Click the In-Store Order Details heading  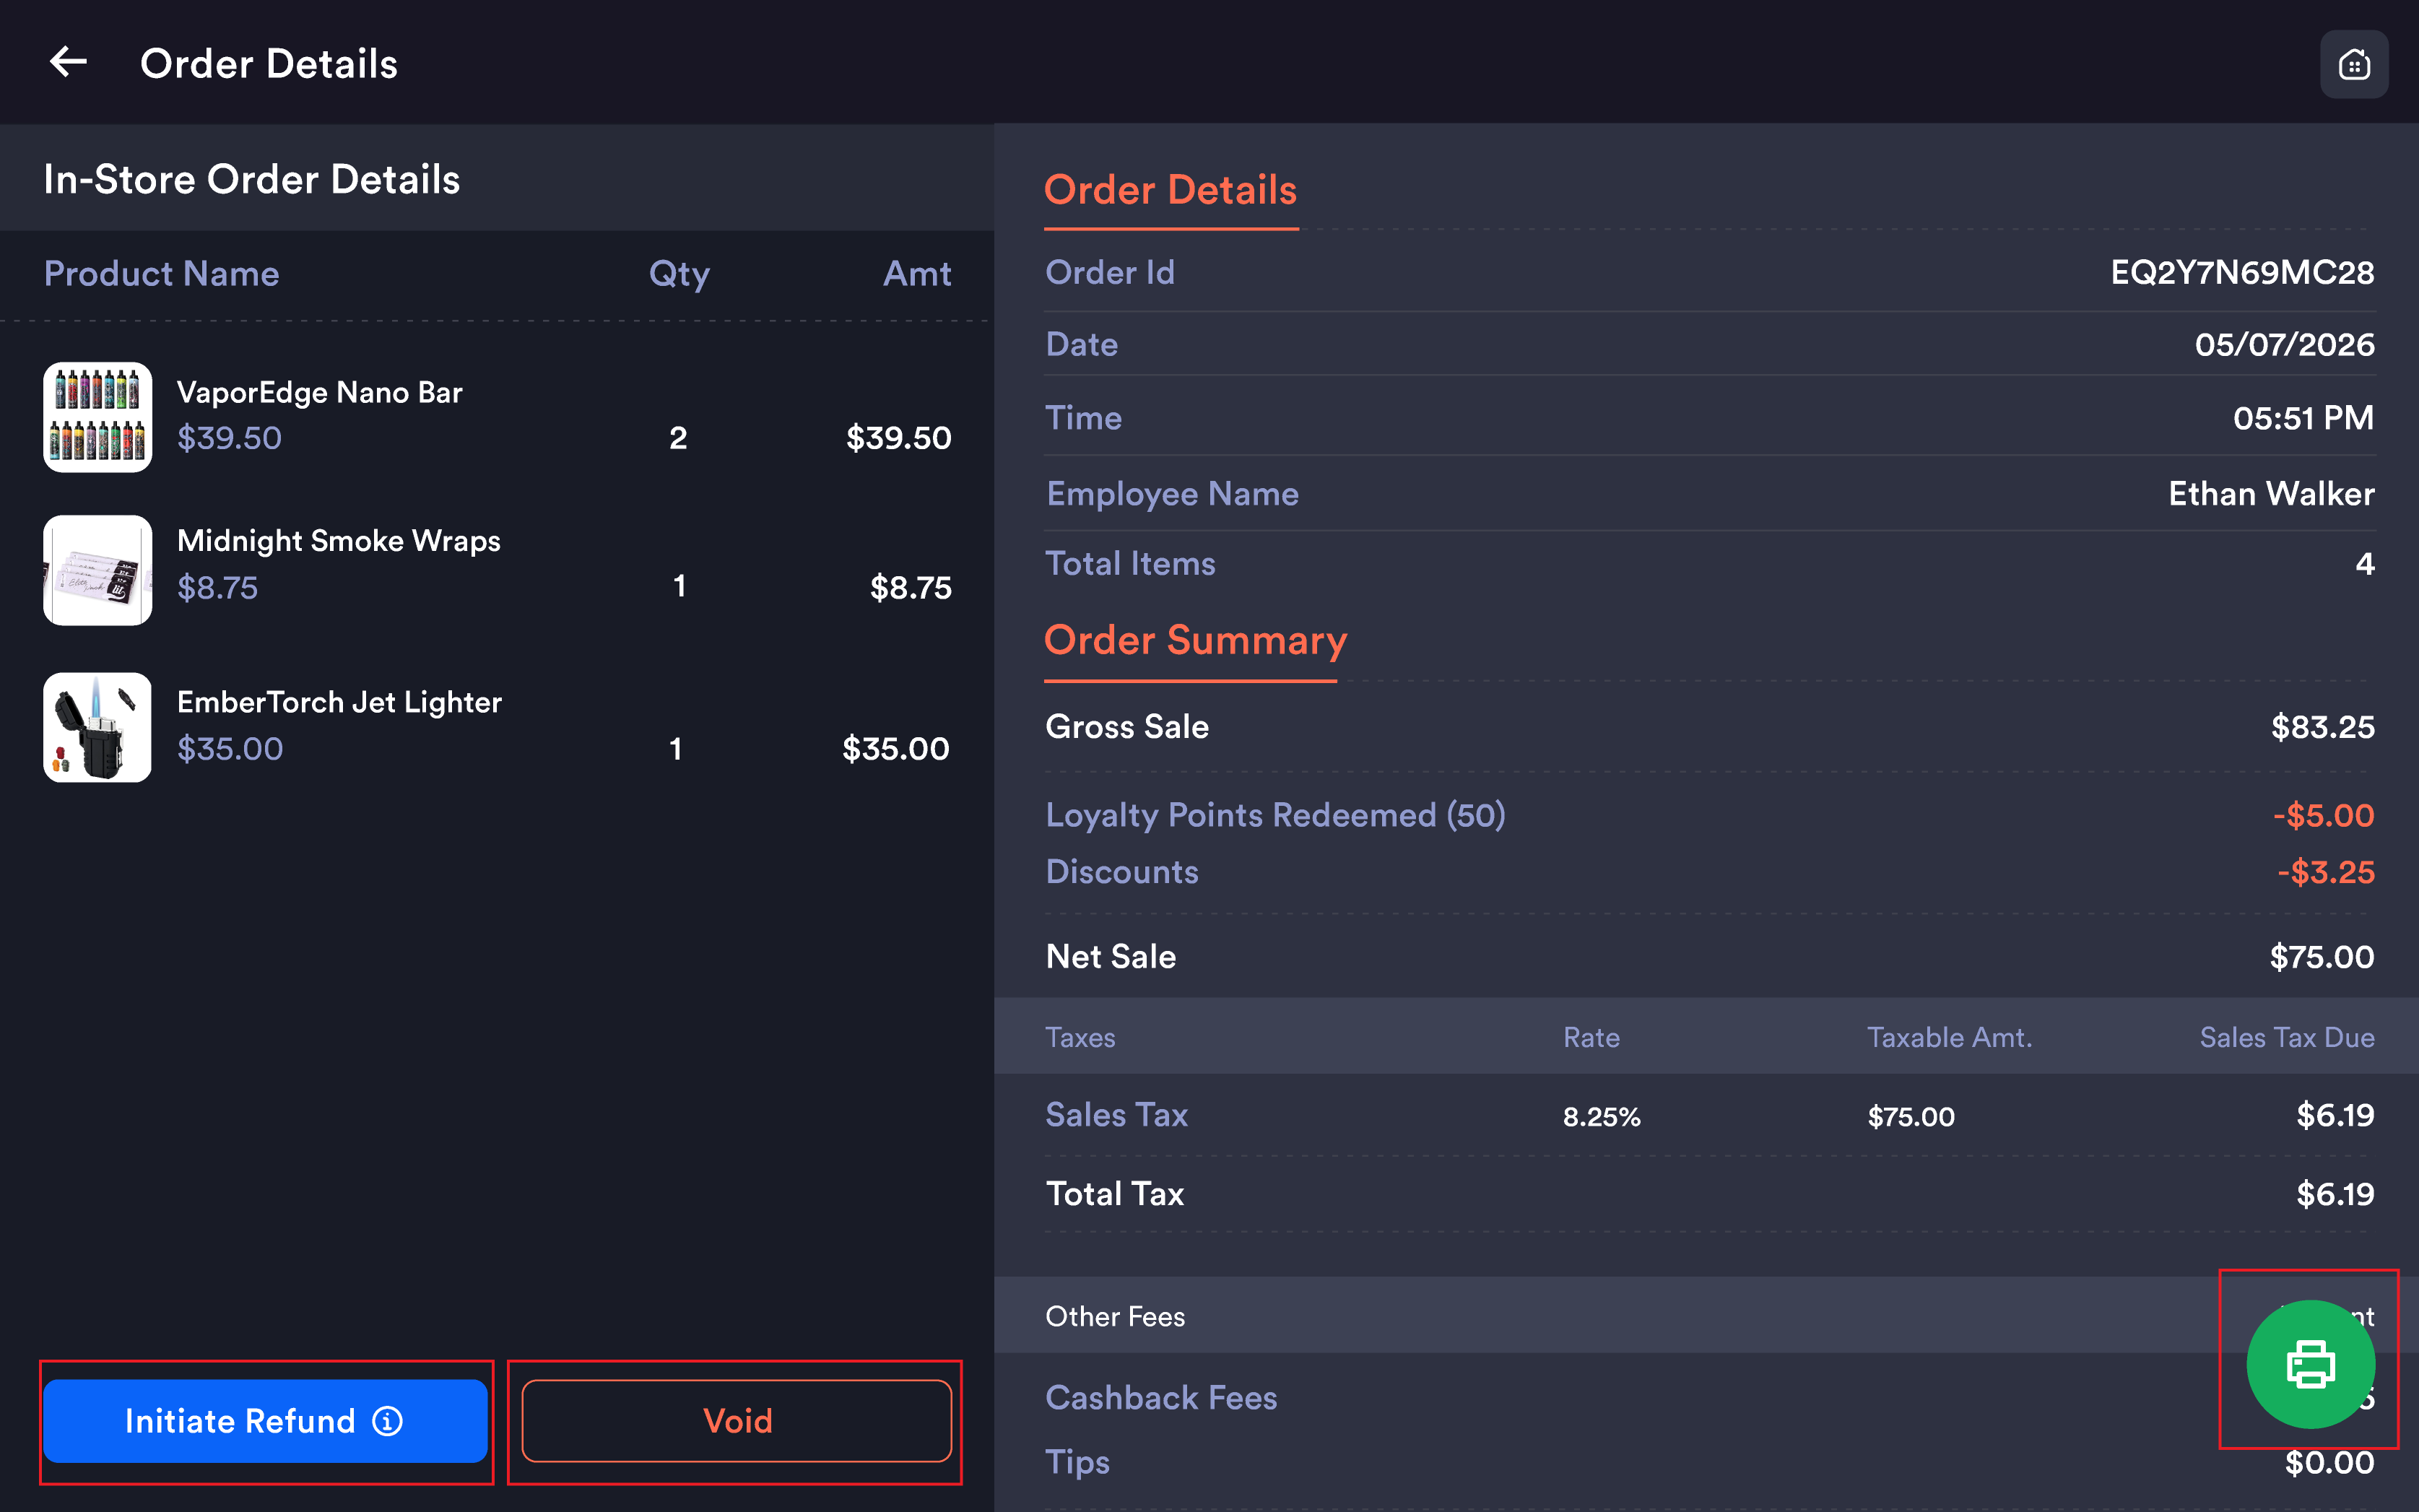point(252,179)
